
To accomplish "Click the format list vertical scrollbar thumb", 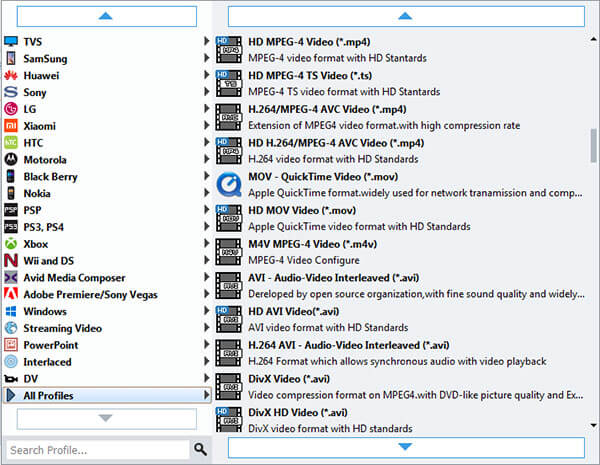I will [x=593, y=144].
